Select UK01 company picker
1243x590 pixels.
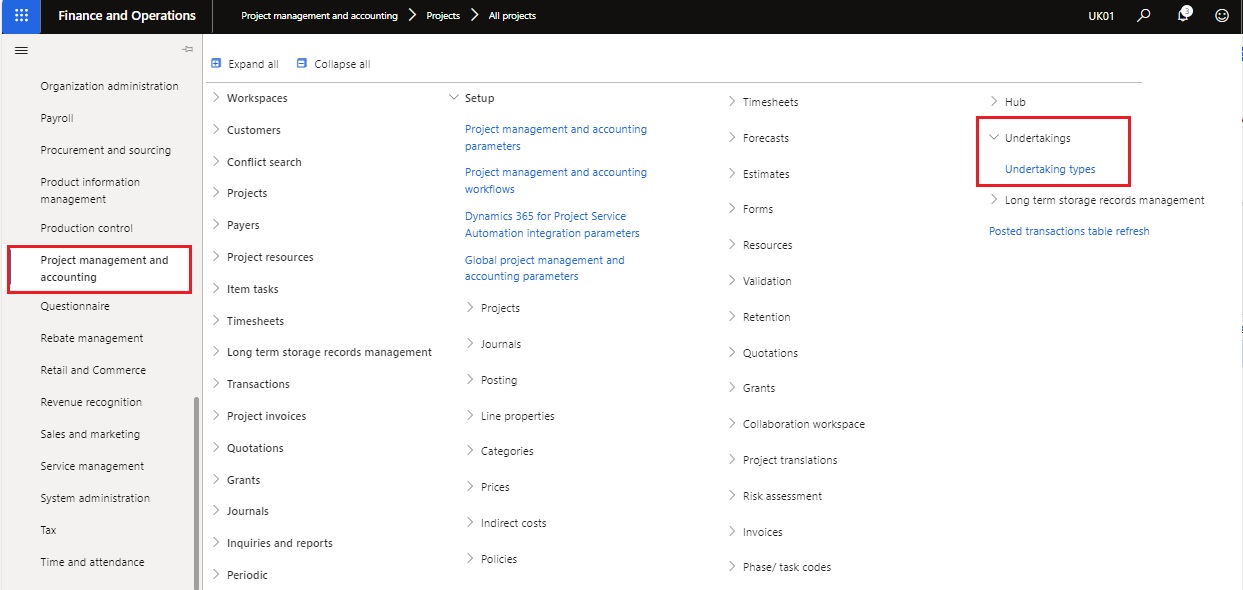pyautogui.click(x=1102, y=16)
